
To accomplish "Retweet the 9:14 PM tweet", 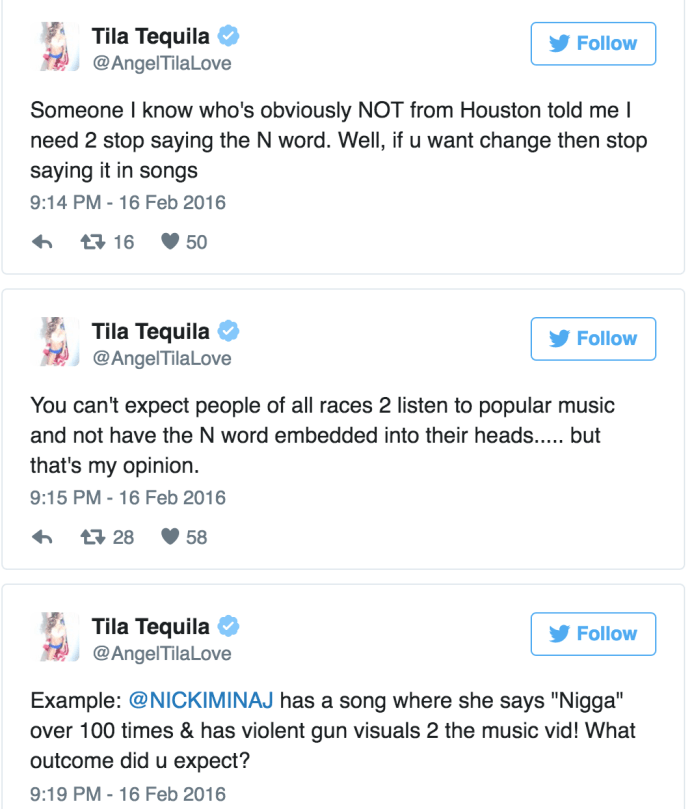I will tap(92, 242).
